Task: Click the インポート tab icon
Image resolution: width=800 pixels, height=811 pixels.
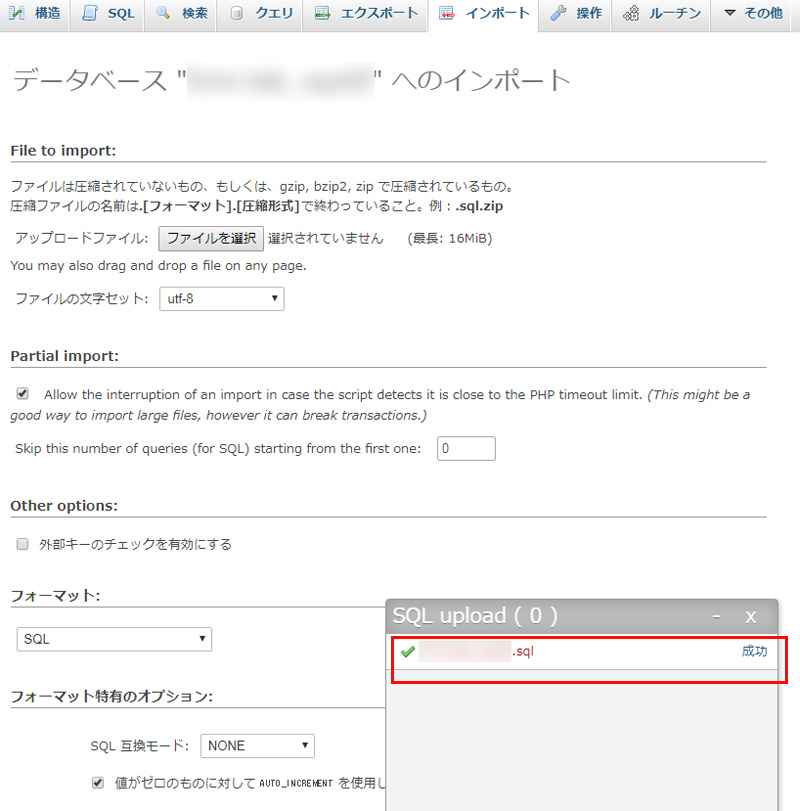Action: coord(447,13)
